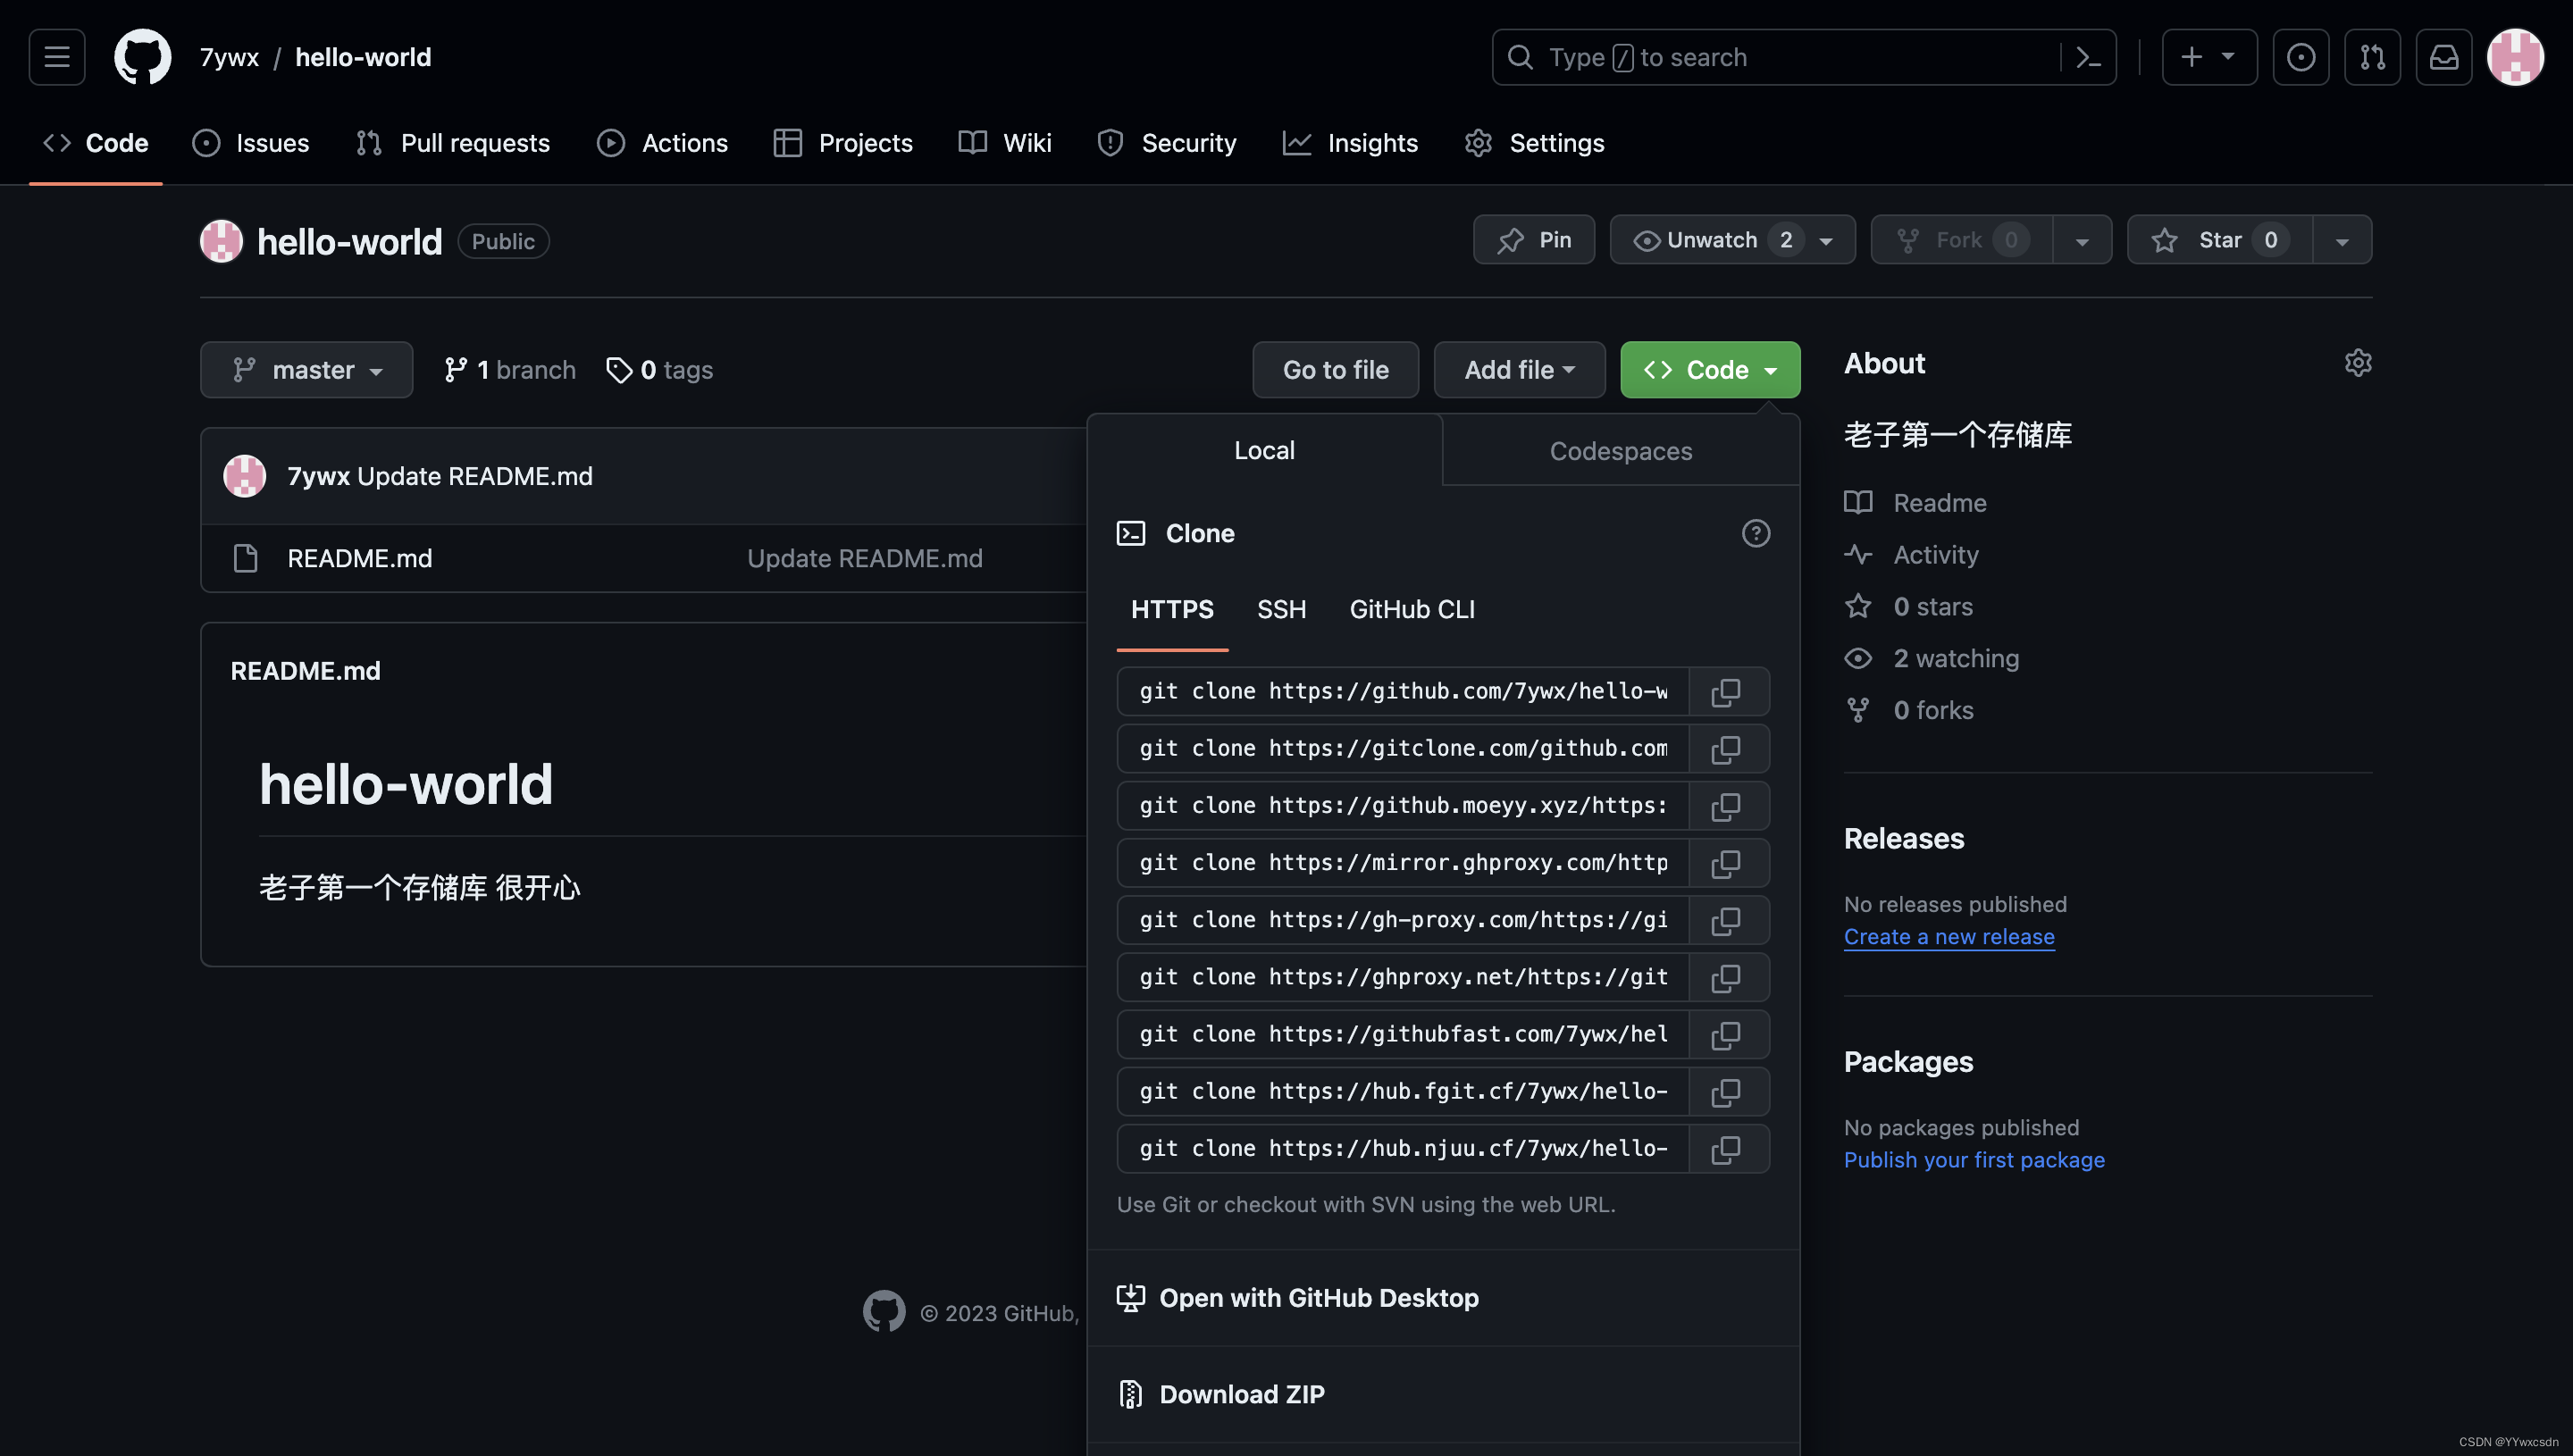The image size is (2573, 1456).
Task: Copy the github.com/7ywx clone command
Action: tap(1726, 692)
